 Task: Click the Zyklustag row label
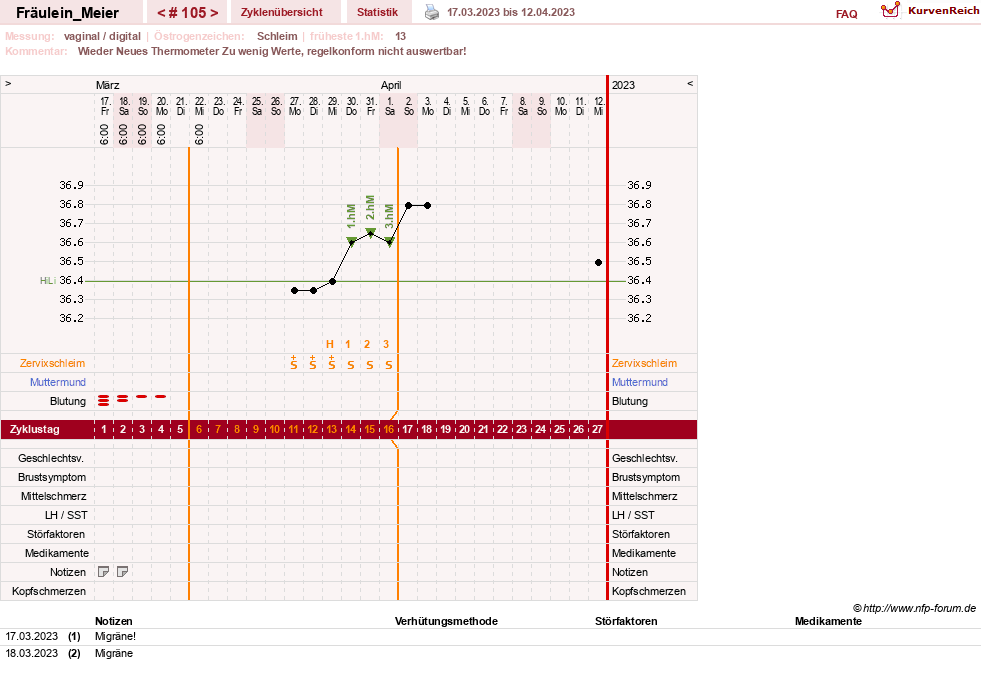point(34,430)
